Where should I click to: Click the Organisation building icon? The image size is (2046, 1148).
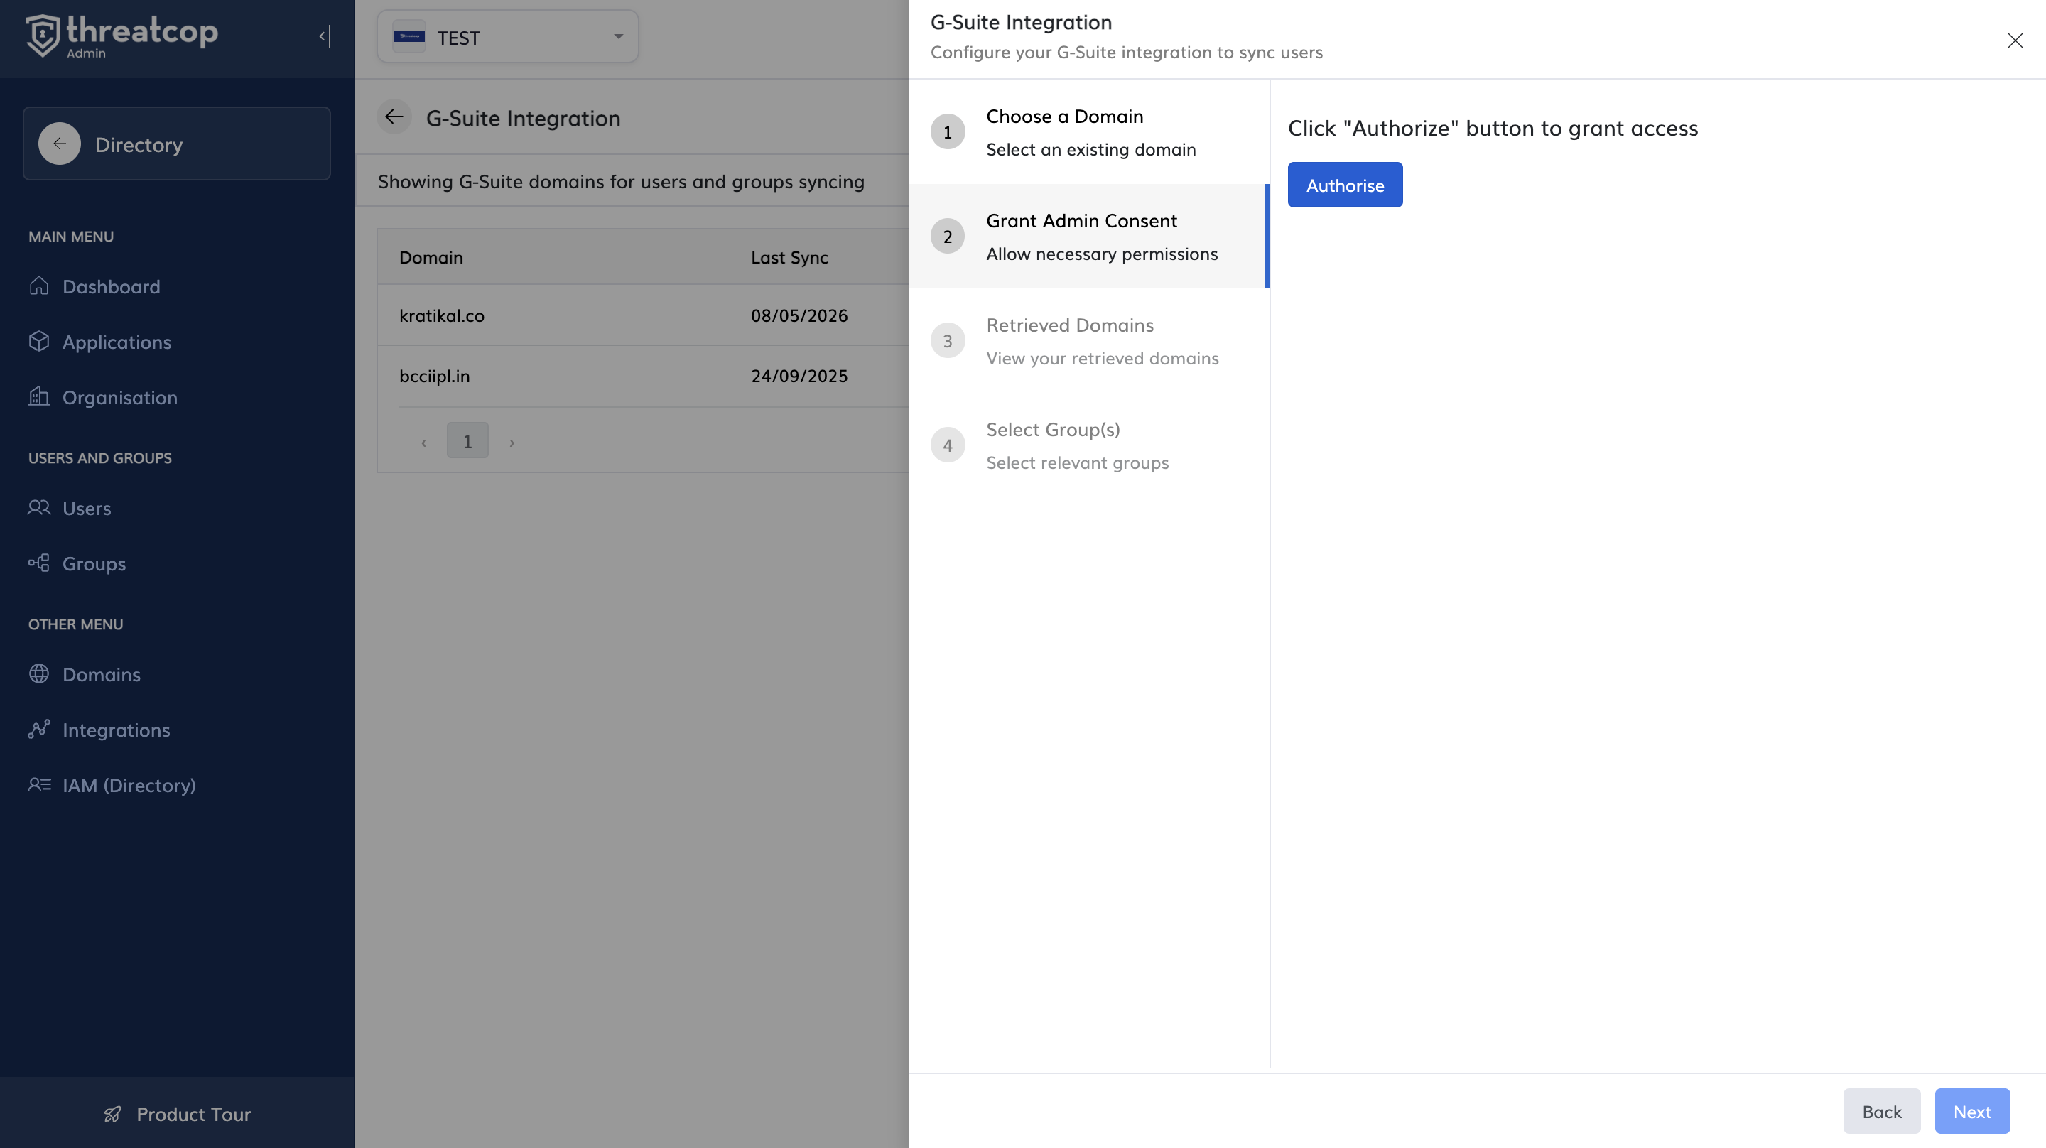click(39, 397)
